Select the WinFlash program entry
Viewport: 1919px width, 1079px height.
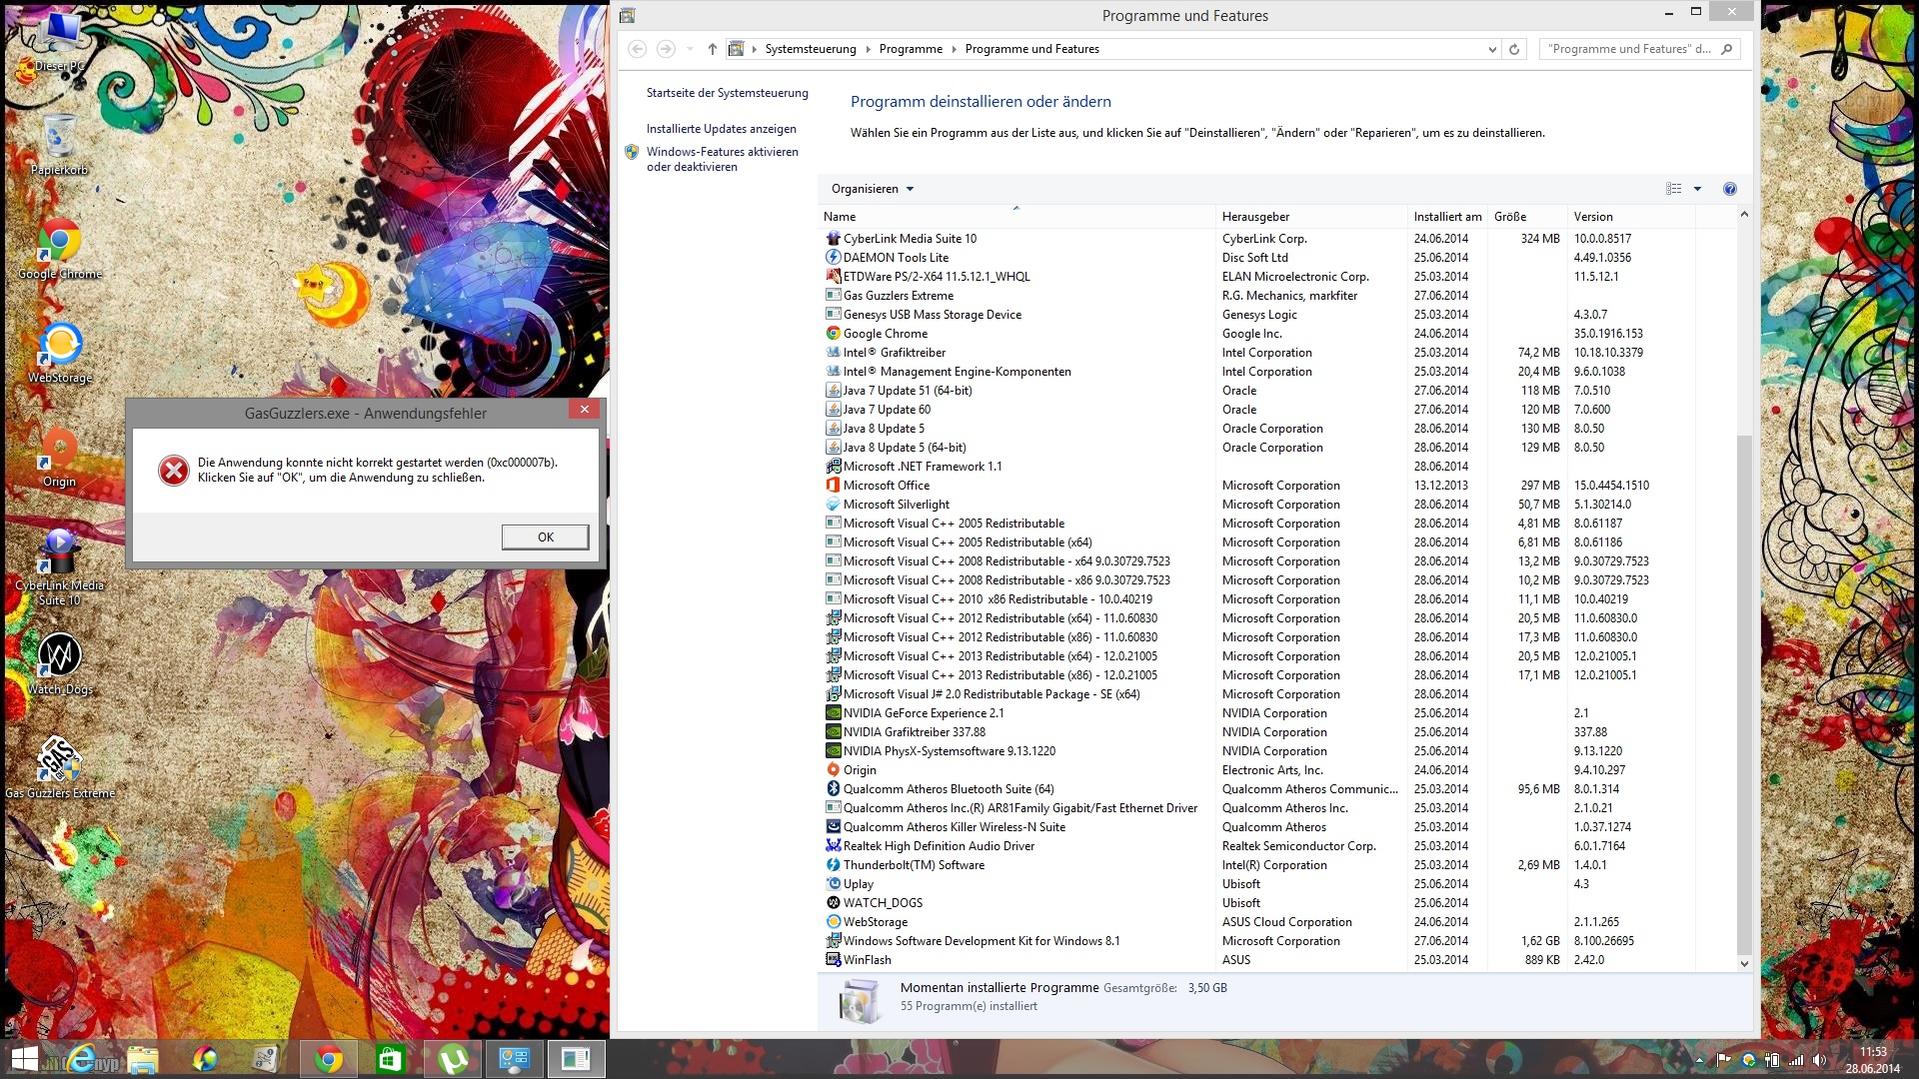[1258, 961]
